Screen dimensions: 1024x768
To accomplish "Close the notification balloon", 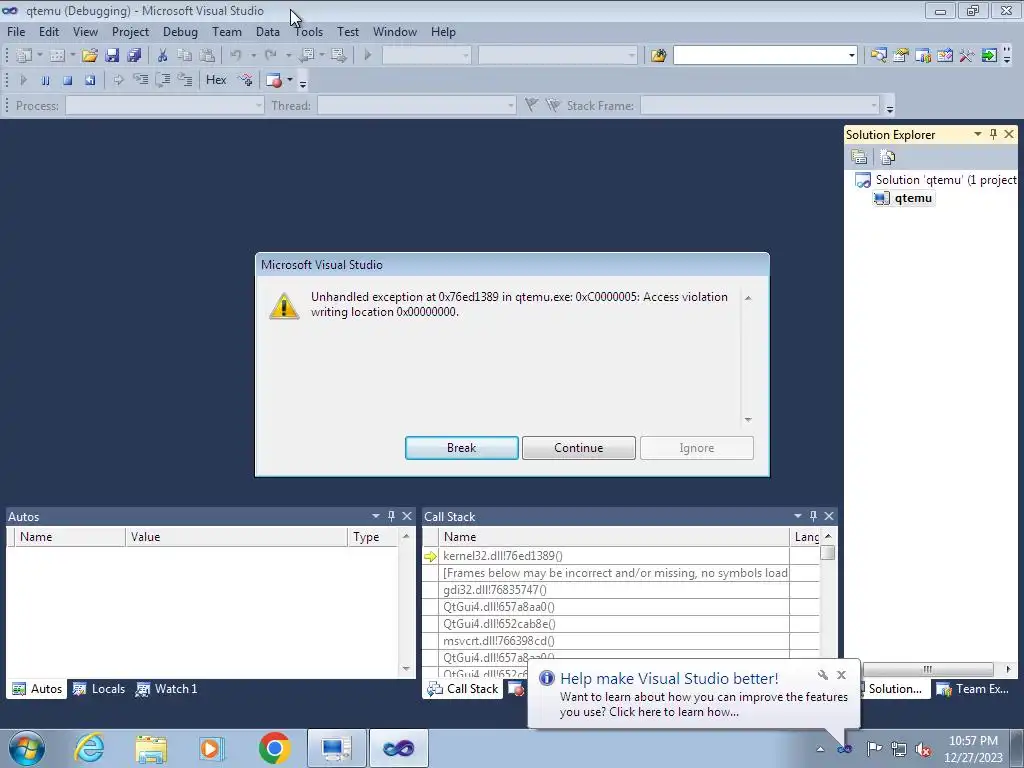I will (841, 675).
